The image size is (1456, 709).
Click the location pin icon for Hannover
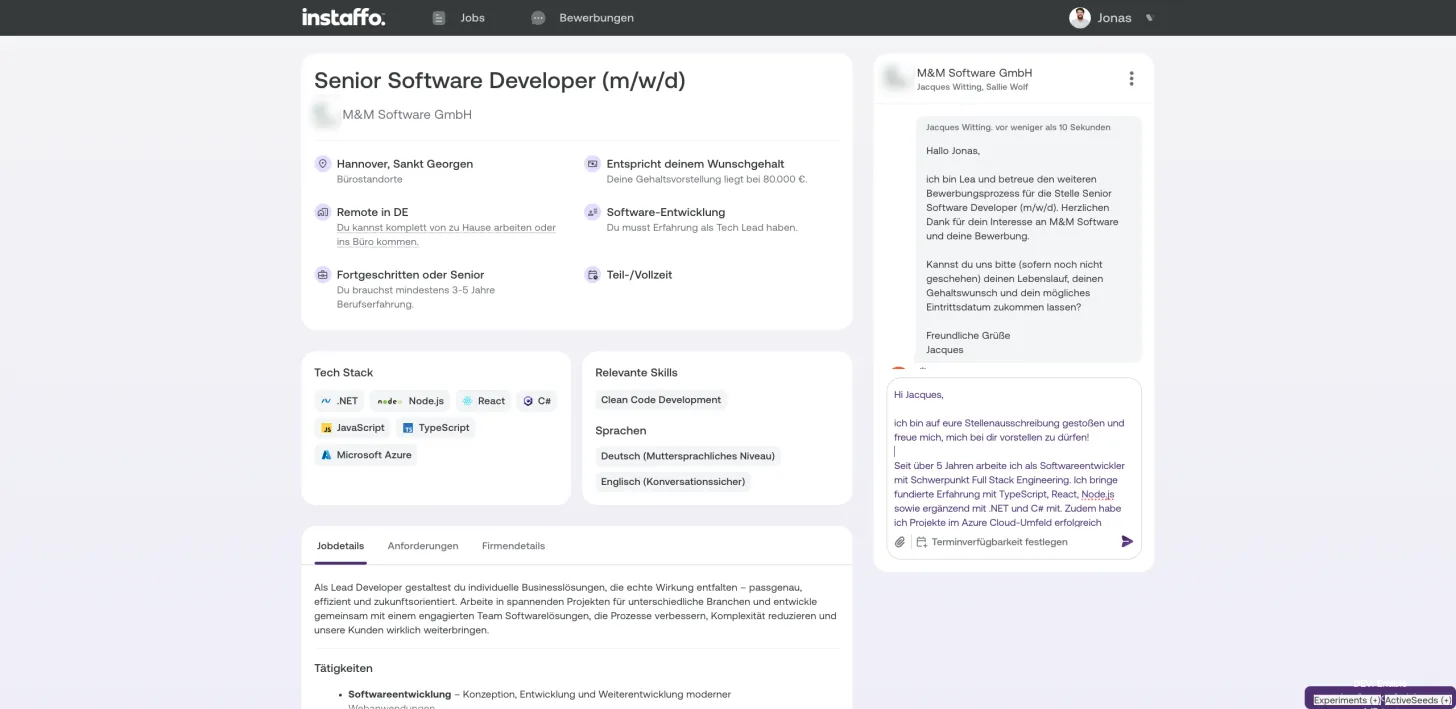[x=323, y=164]
